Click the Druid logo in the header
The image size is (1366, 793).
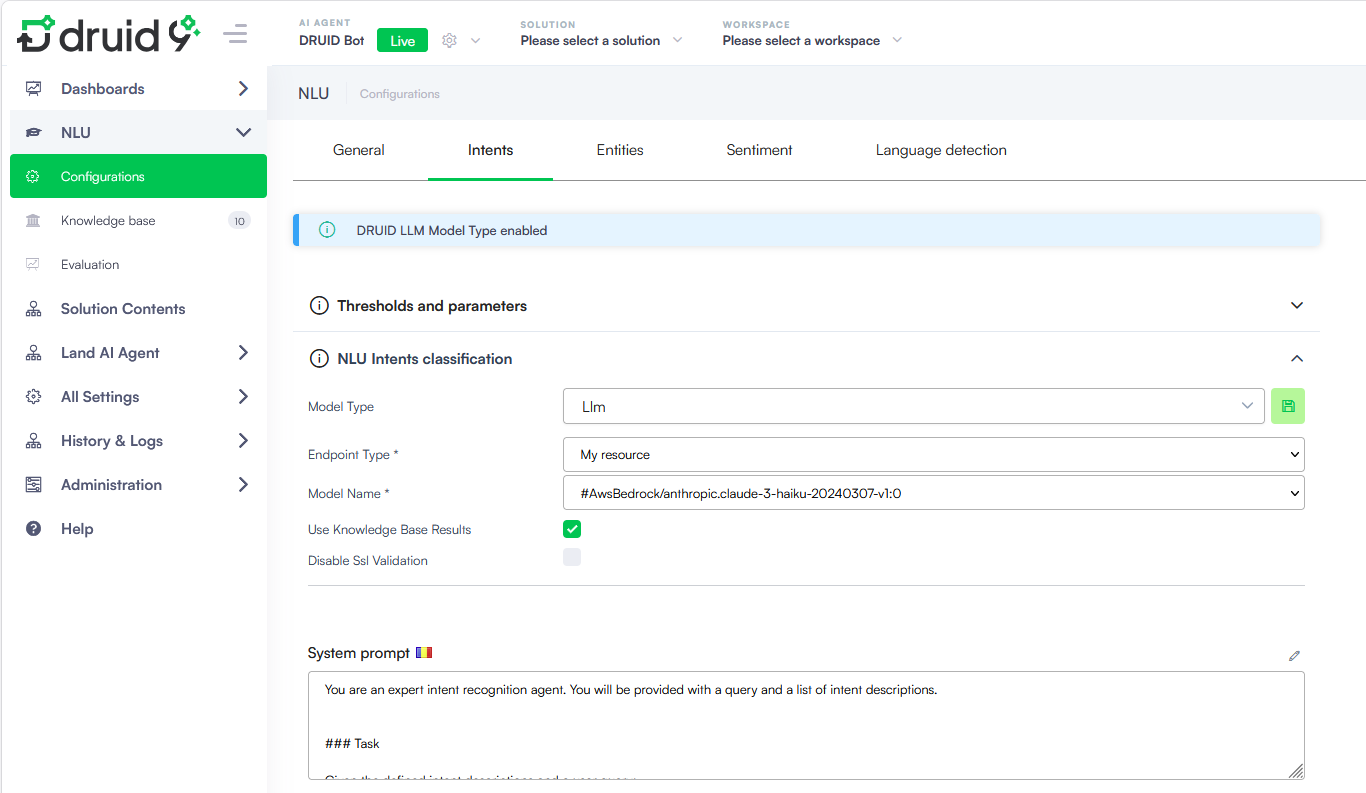point(108,35)
